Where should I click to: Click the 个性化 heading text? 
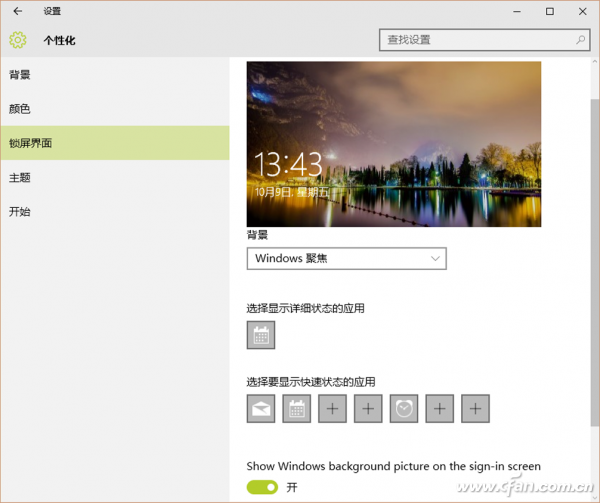pyautogui.click(x=59, y=40)
